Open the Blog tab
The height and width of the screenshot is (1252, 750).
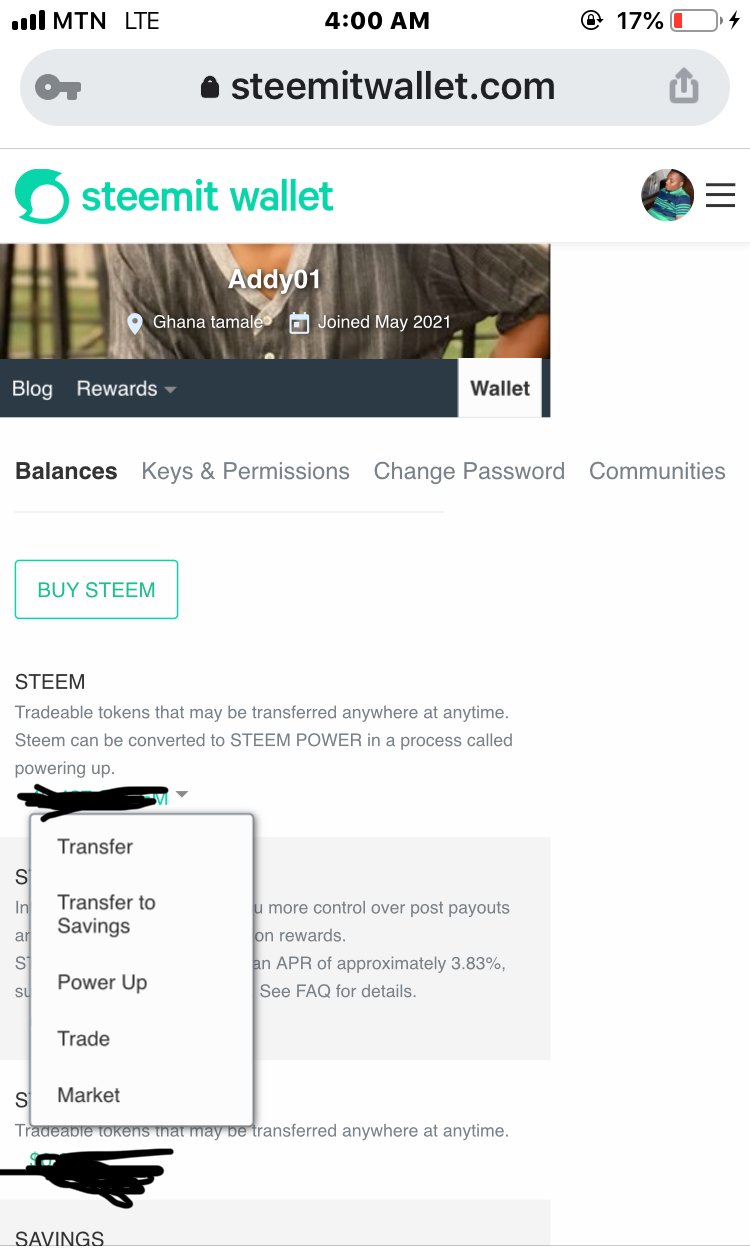[32, 389]
